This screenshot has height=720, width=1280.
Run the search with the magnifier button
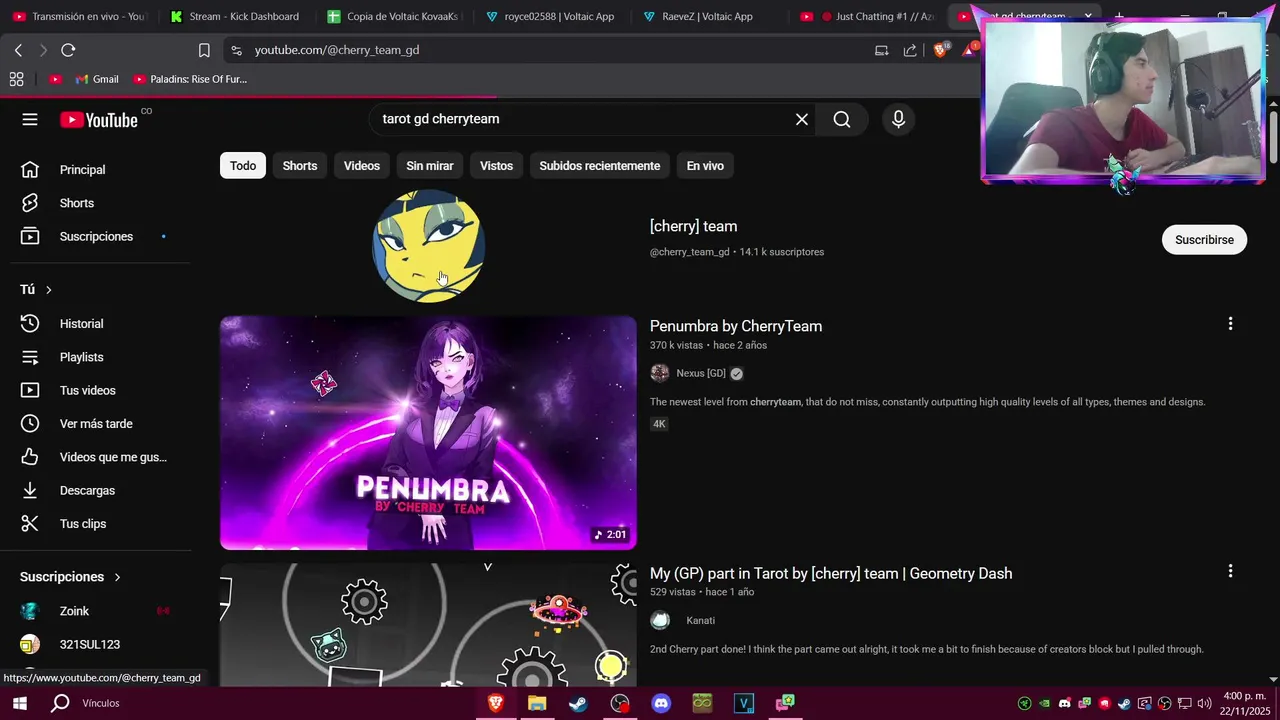(842, 119)
